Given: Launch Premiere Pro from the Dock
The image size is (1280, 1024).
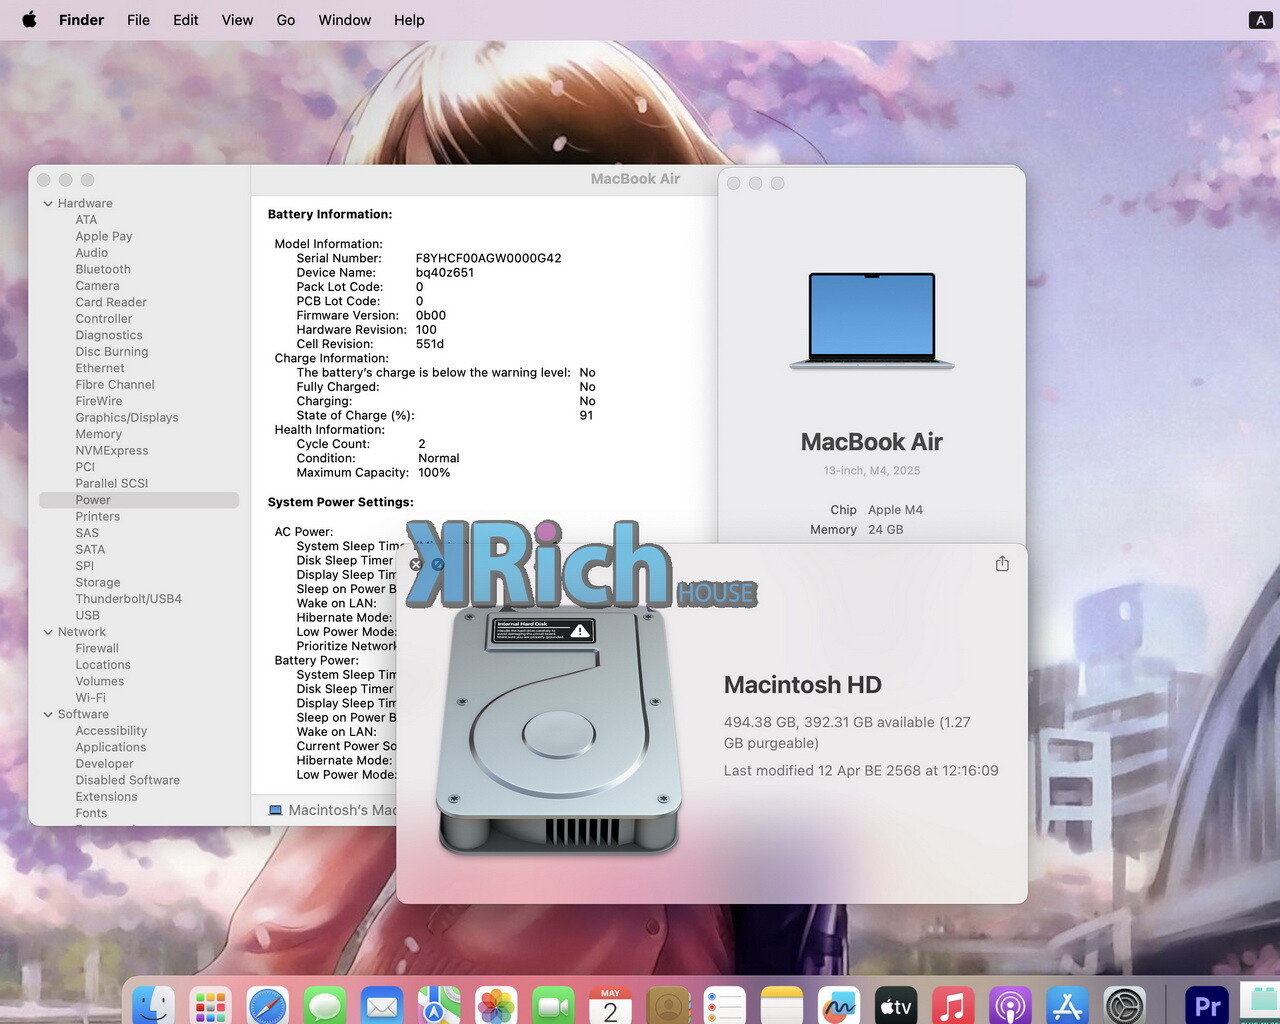Looking at the screenshot, I should 1208,1005.
